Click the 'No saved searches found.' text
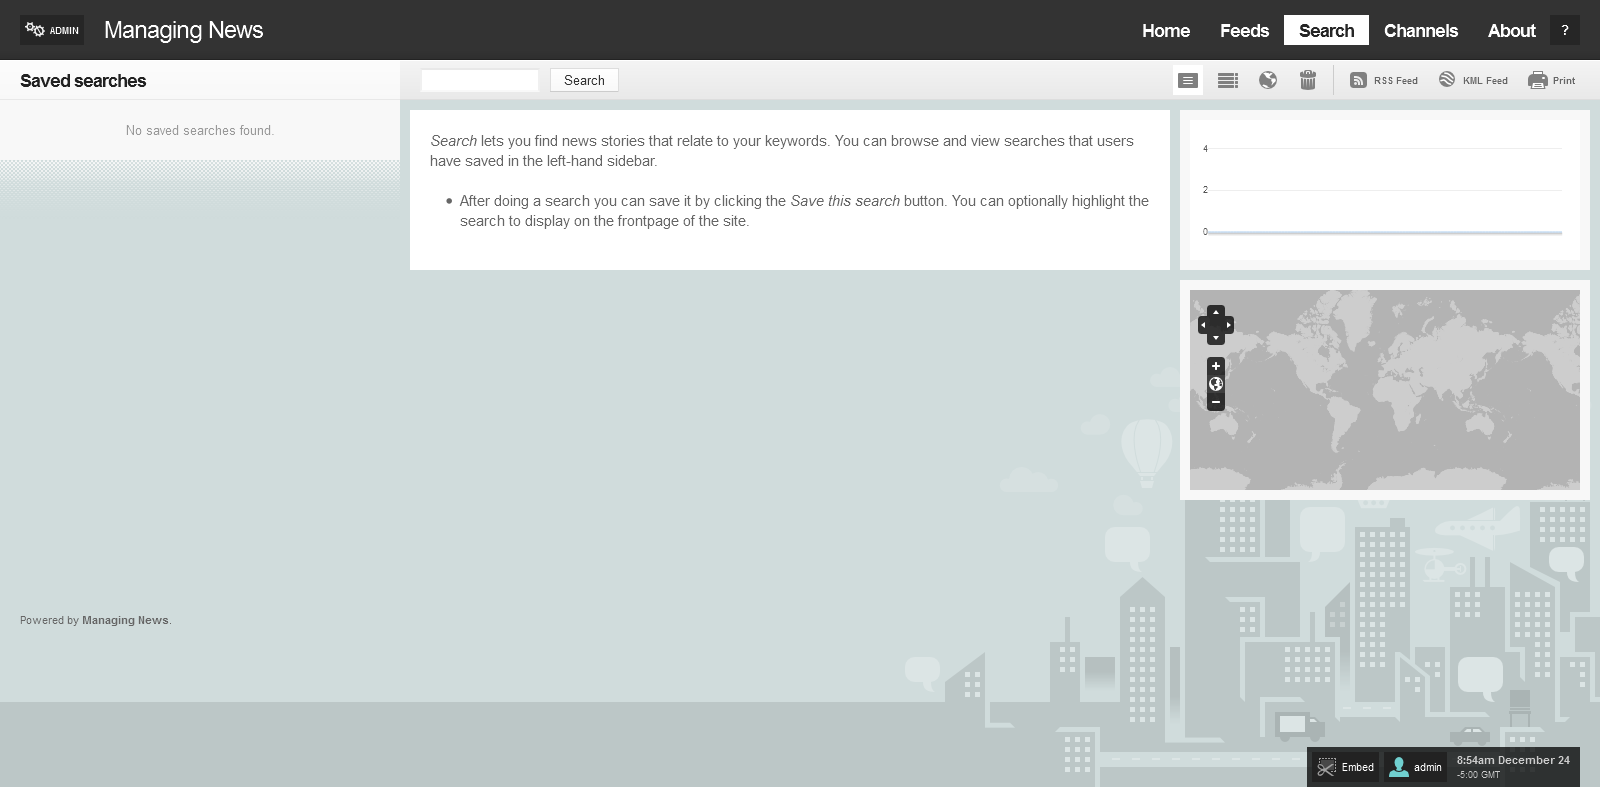 point(200,130)
